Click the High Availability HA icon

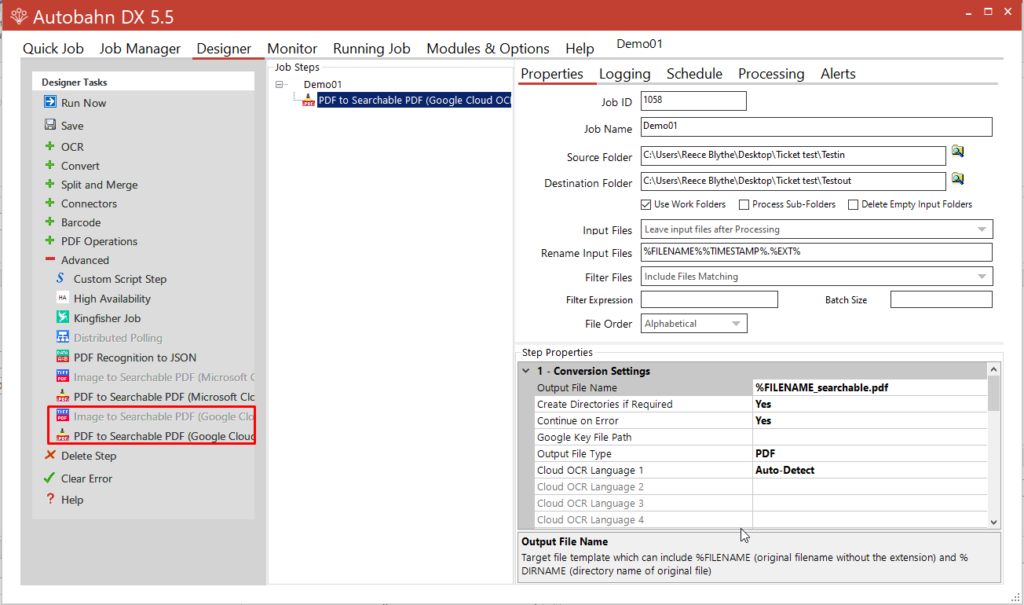[x=62, y=298]
